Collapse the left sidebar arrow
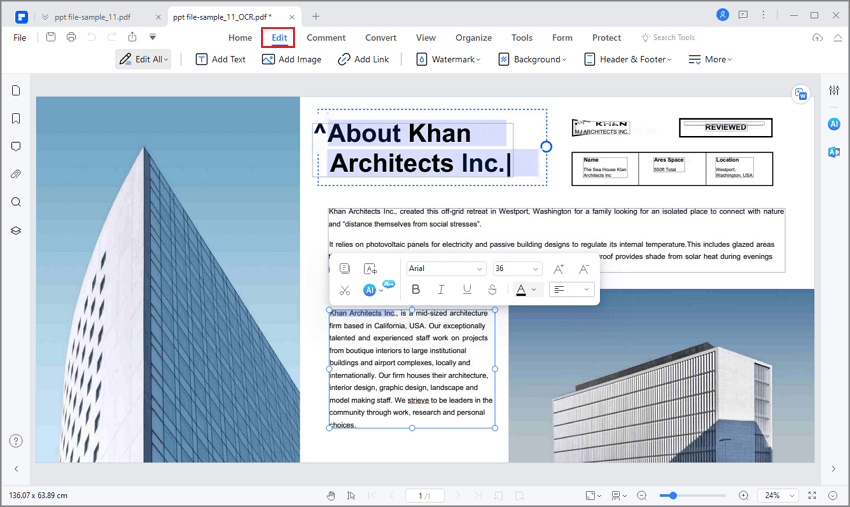 (x=16, y=469)
